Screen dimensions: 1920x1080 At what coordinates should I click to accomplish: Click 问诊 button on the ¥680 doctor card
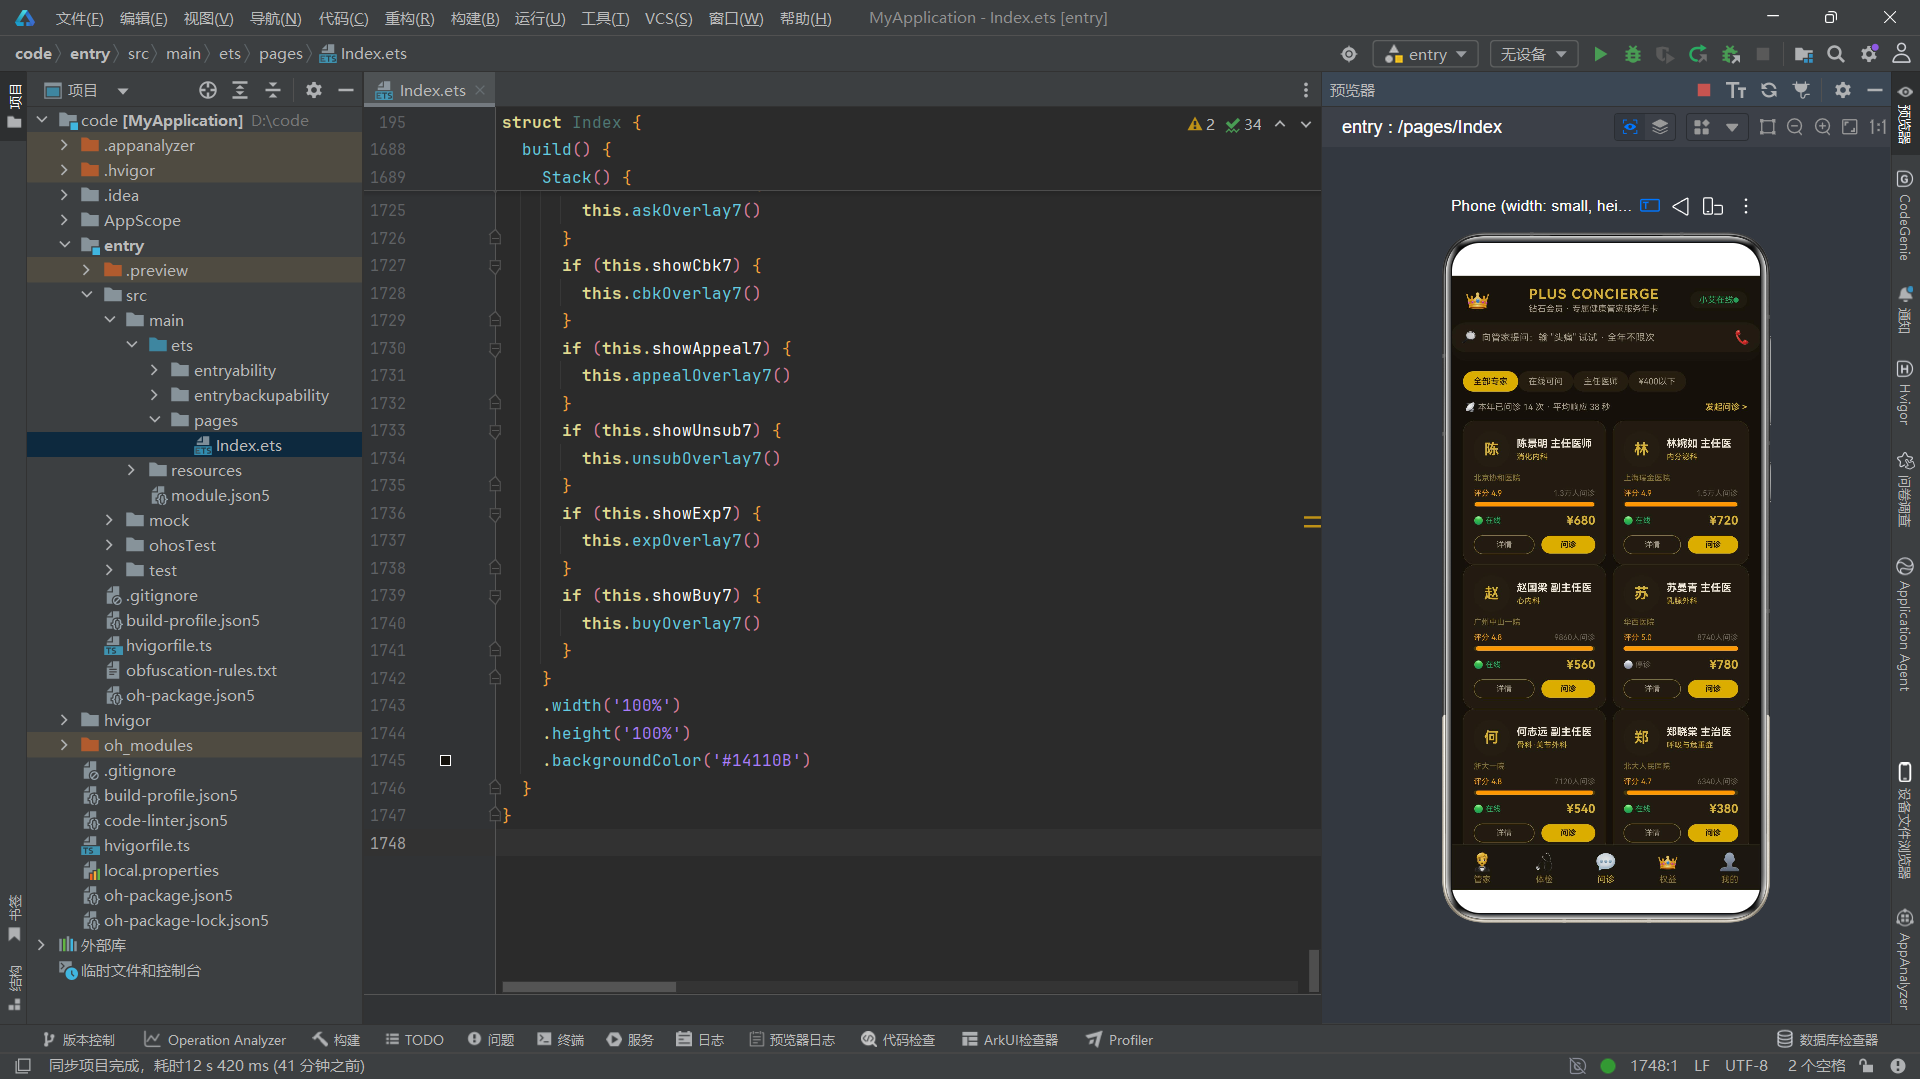[1568, 545]
